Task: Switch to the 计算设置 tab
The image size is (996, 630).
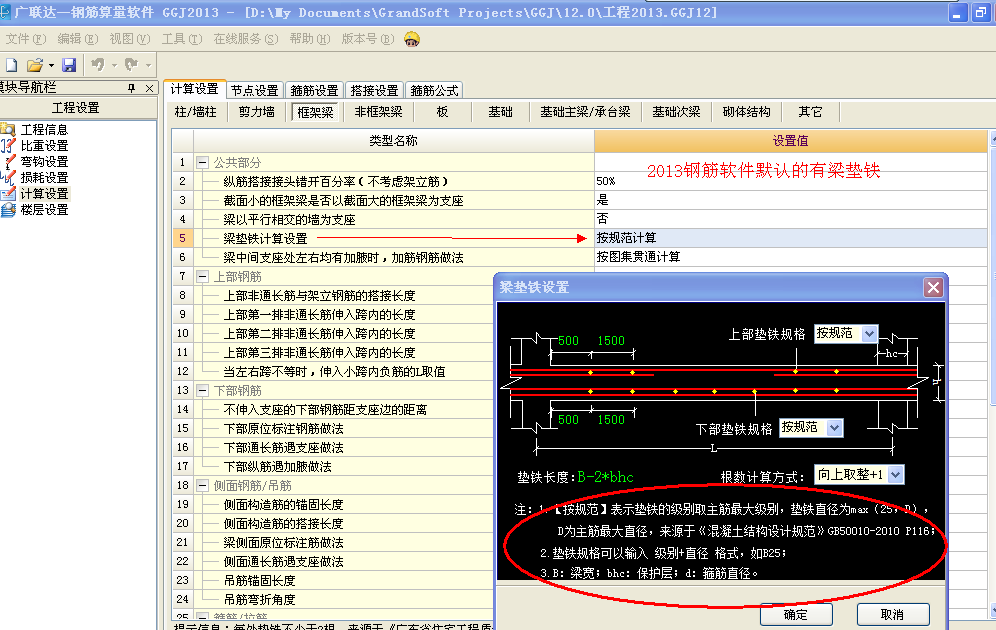Action: pos(194,89)
